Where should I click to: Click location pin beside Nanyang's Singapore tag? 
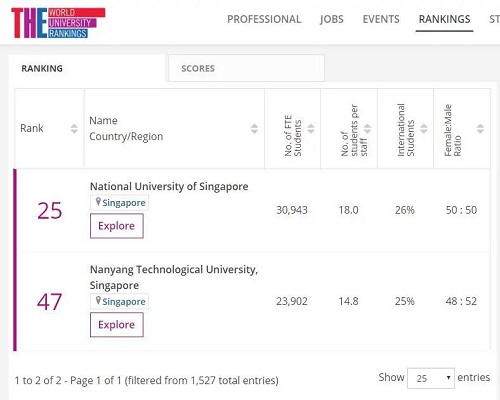pyautogui.click(x=98, y=301)
